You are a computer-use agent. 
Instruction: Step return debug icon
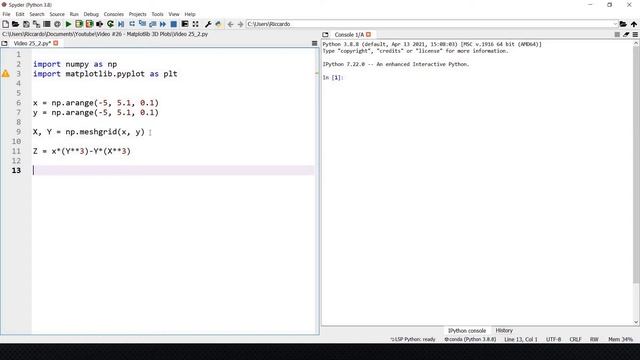coord(152,24)
